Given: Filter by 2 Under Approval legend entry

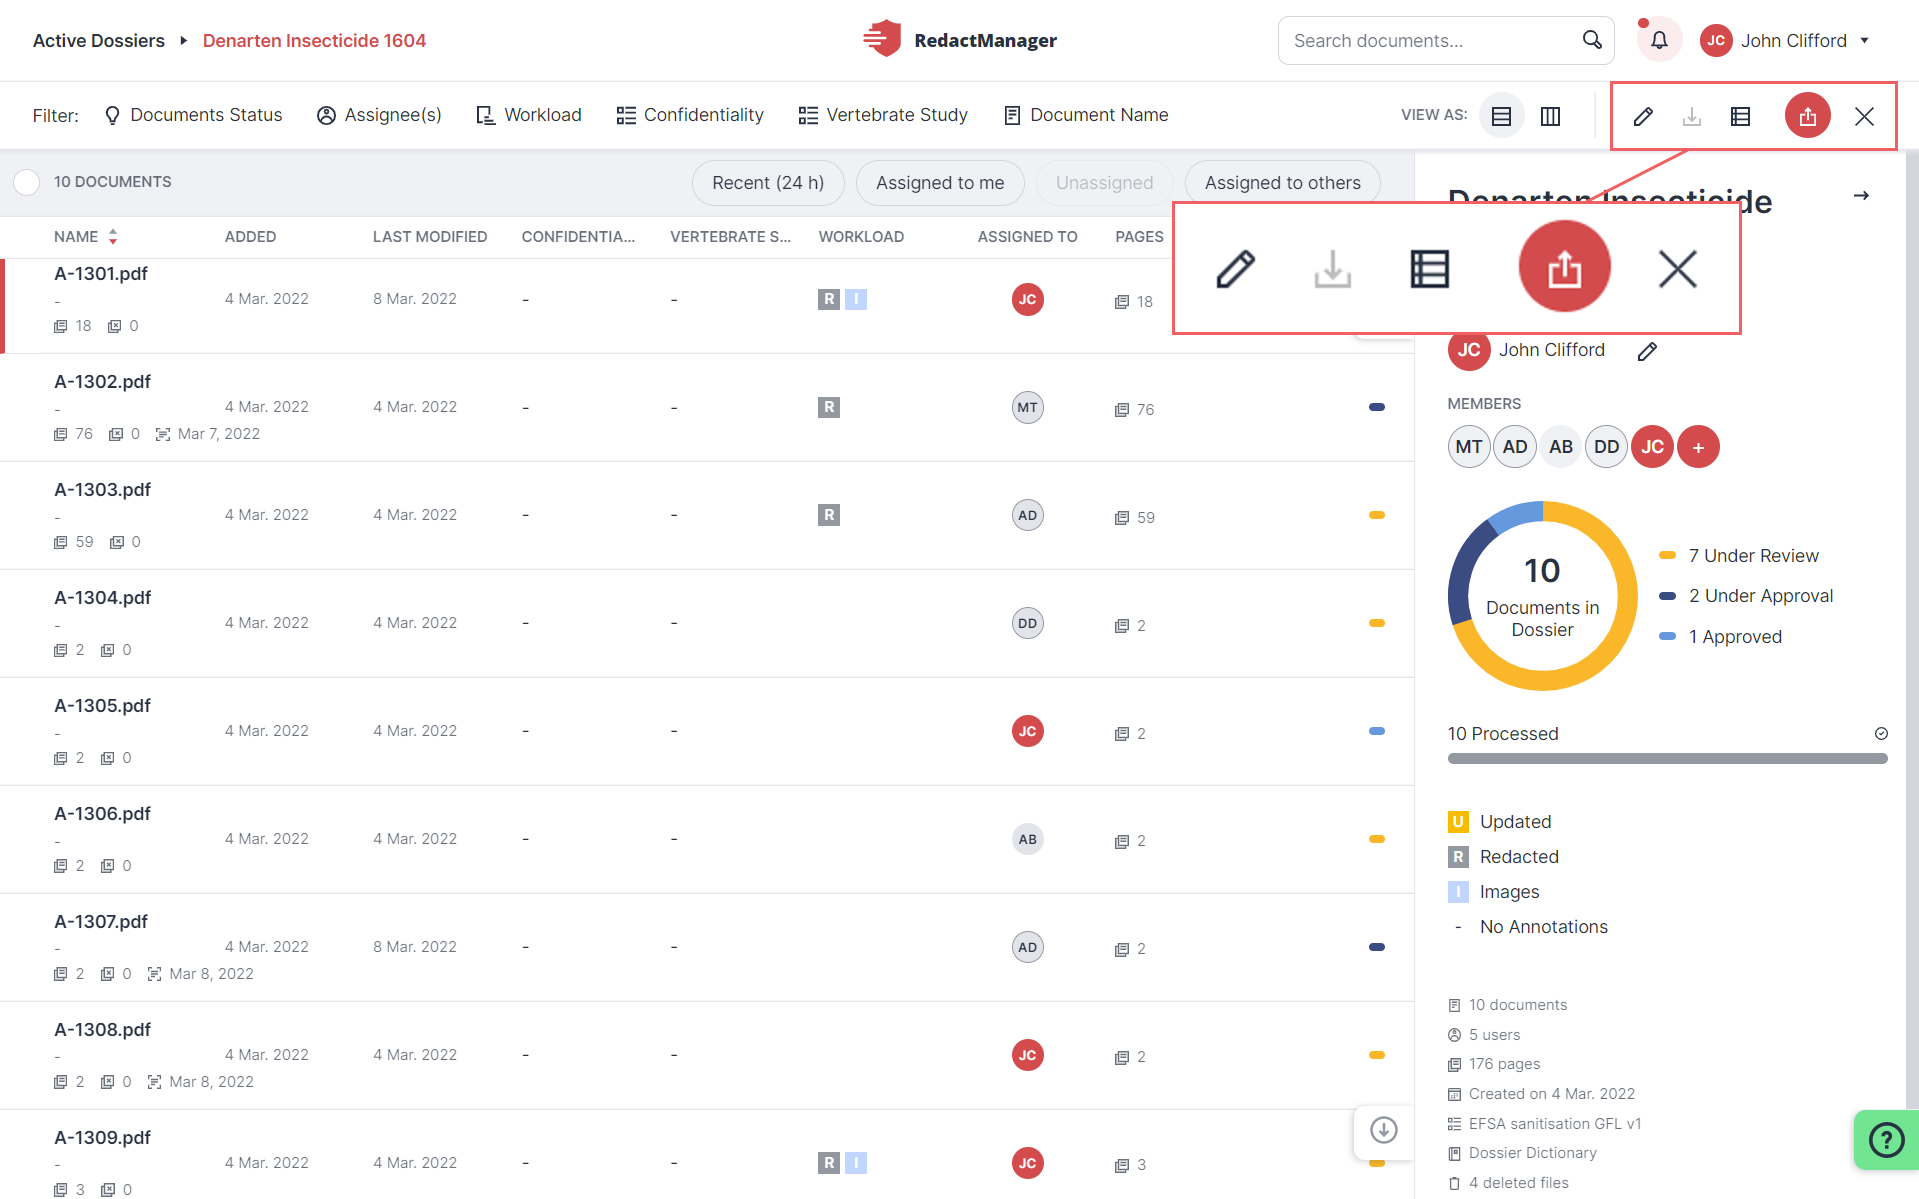Looking at the screenshot, I should tap(1746, 596).
